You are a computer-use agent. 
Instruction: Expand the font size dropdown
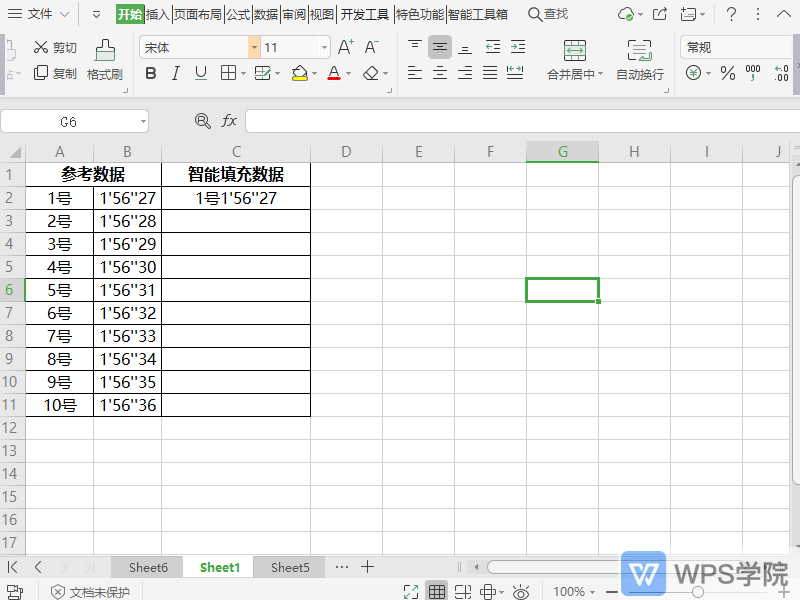325,47
